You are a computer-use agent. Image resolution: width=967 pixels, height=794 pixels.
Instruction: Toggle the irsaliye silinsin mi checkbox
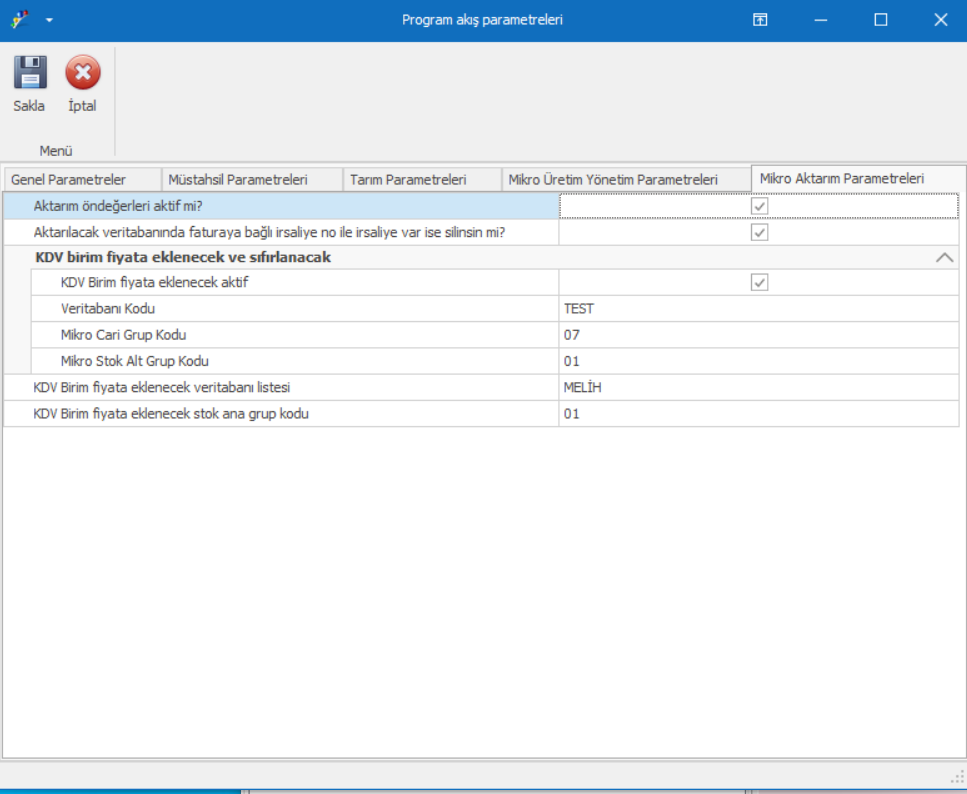click(759, 233)
